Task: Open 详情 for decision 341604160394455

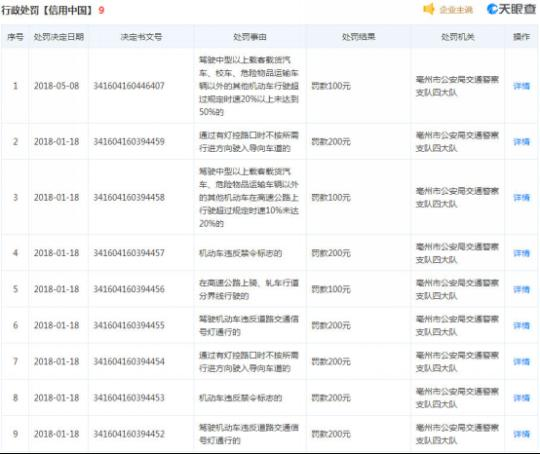Action: tap(521, 326)
